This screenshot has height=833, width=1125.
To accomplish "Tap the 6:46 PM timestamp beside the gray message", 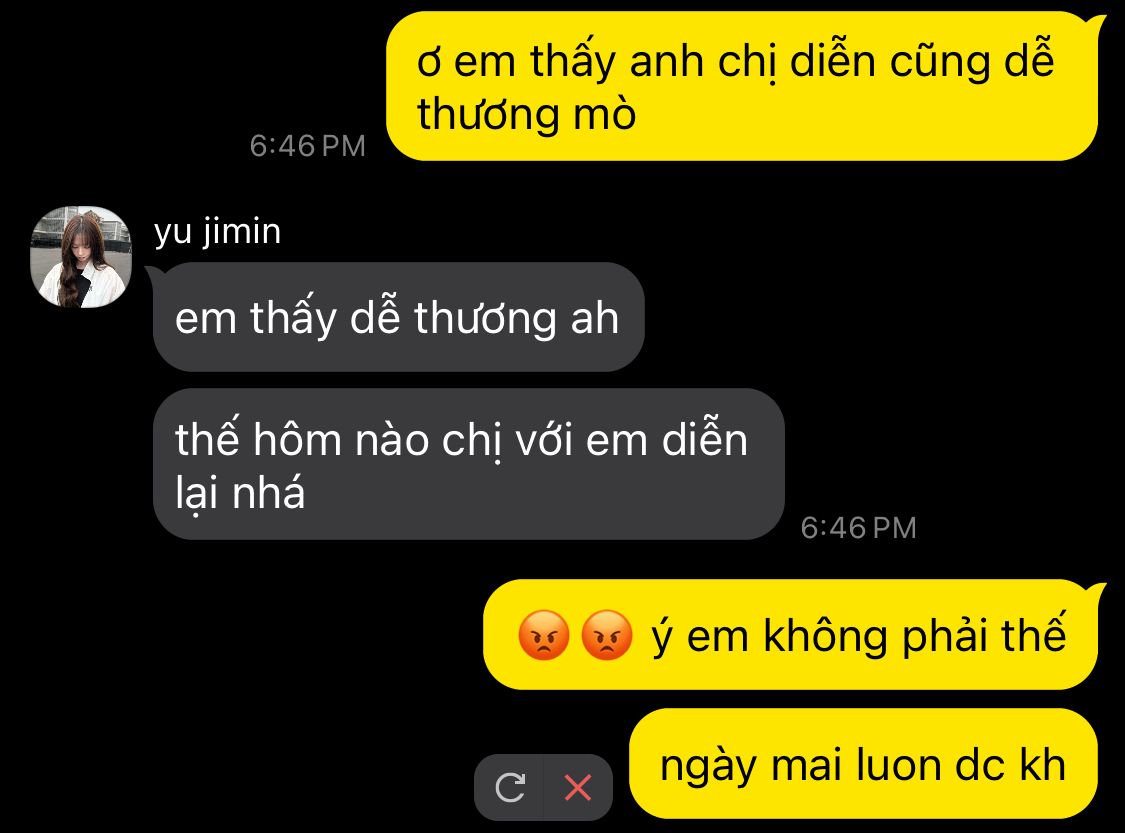I will click(x=858, y=528).
